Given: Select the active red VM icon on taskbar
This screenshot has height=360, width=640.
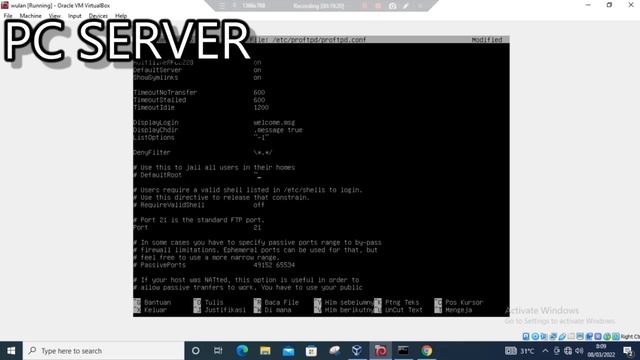Looking at the screenshot, I should (380, 351).
